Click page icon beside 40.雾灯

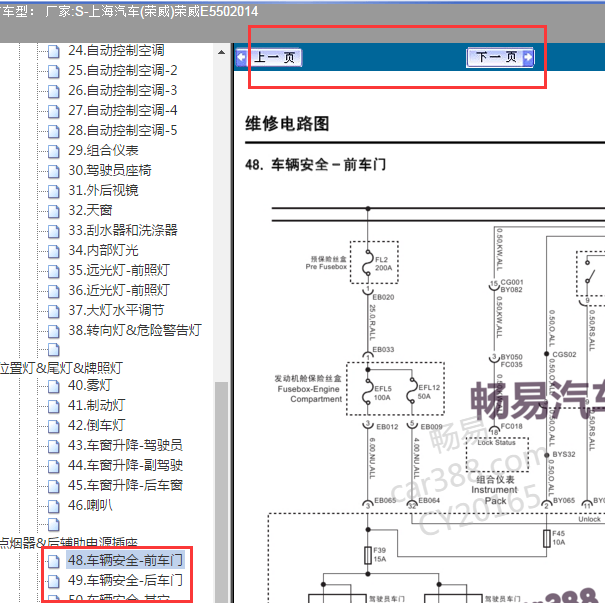pyautogui.click(x=54, y=387)
